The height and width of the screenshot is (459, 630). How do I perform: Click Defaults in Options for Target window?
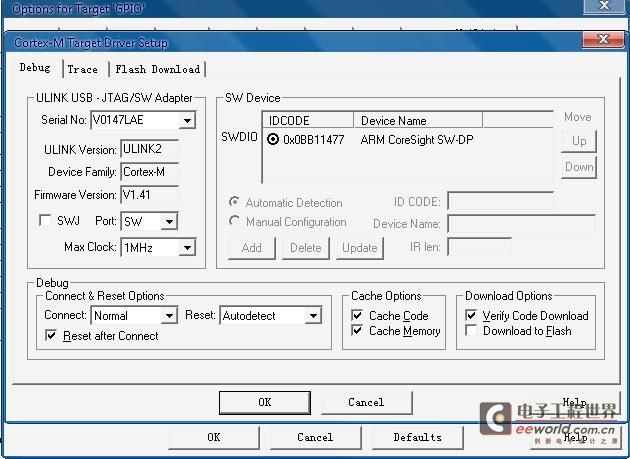417,437
